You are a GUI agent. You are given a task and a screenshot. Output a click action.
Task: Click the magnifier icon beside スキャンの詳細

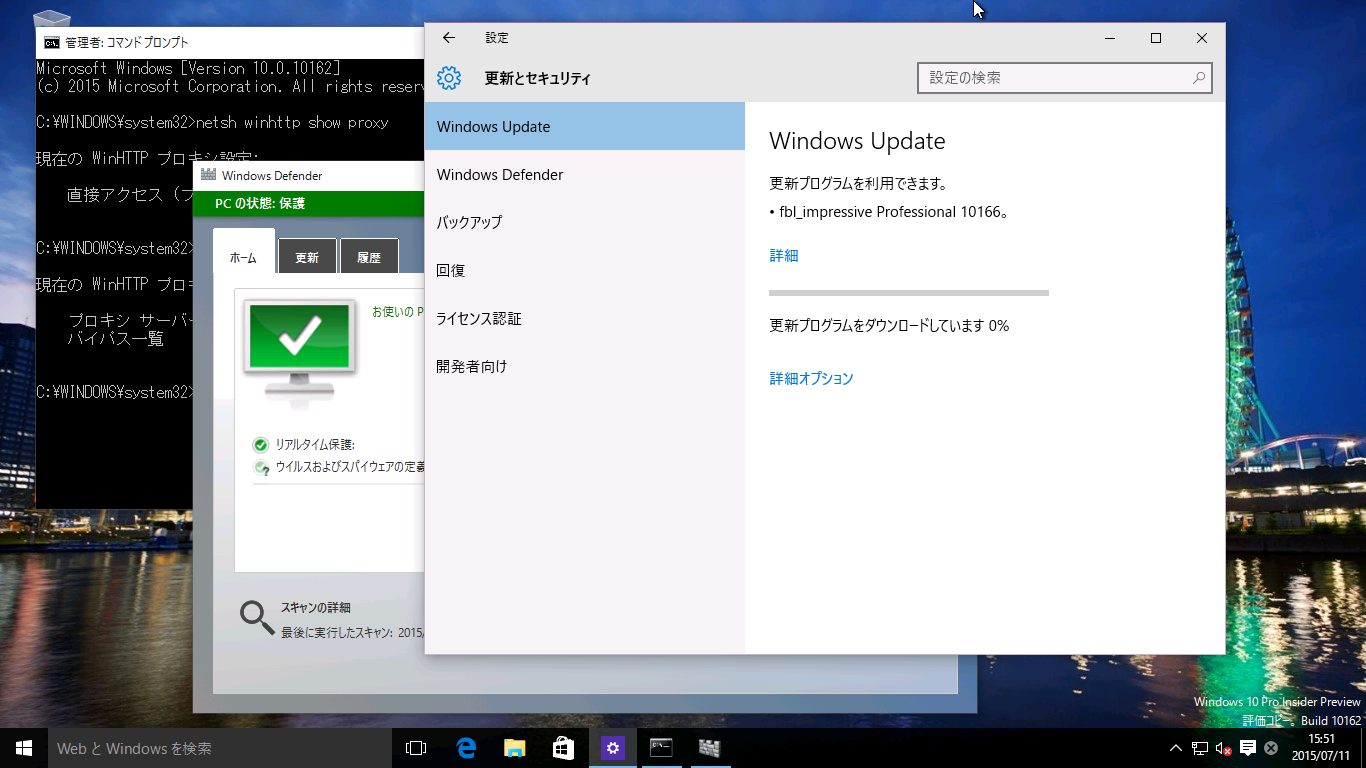pyautogui.click(x=257, y=618)
